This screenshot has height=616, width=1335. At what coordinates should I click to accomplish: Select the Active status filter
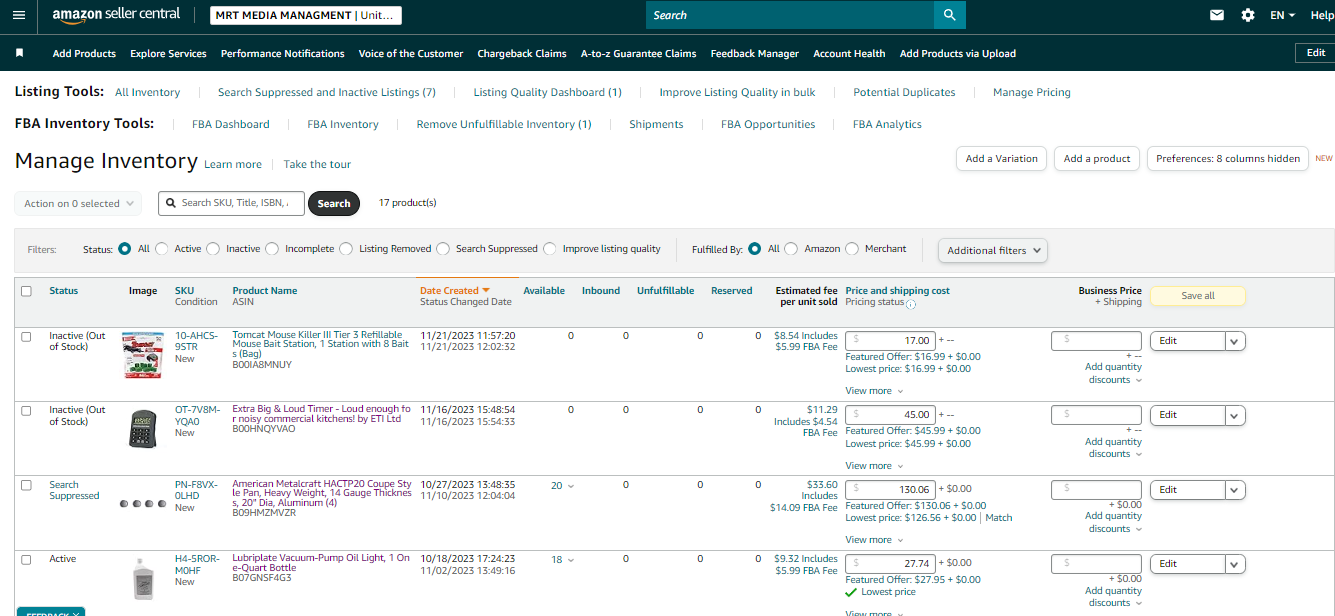point(162,249)
